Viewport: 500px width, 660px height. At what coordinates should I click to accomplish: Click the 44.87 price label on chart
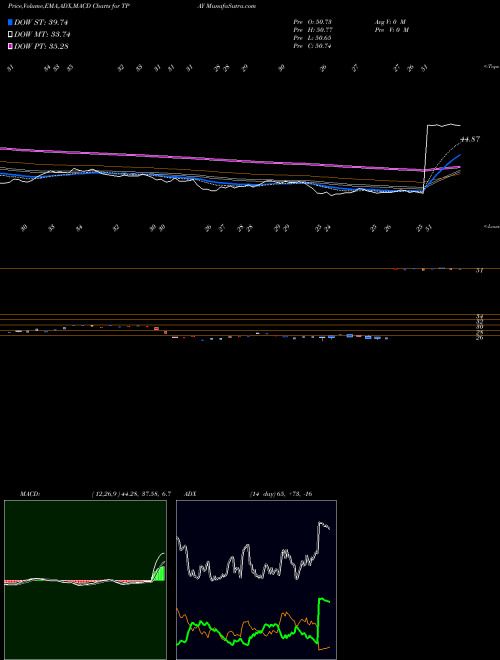(470, 139)
